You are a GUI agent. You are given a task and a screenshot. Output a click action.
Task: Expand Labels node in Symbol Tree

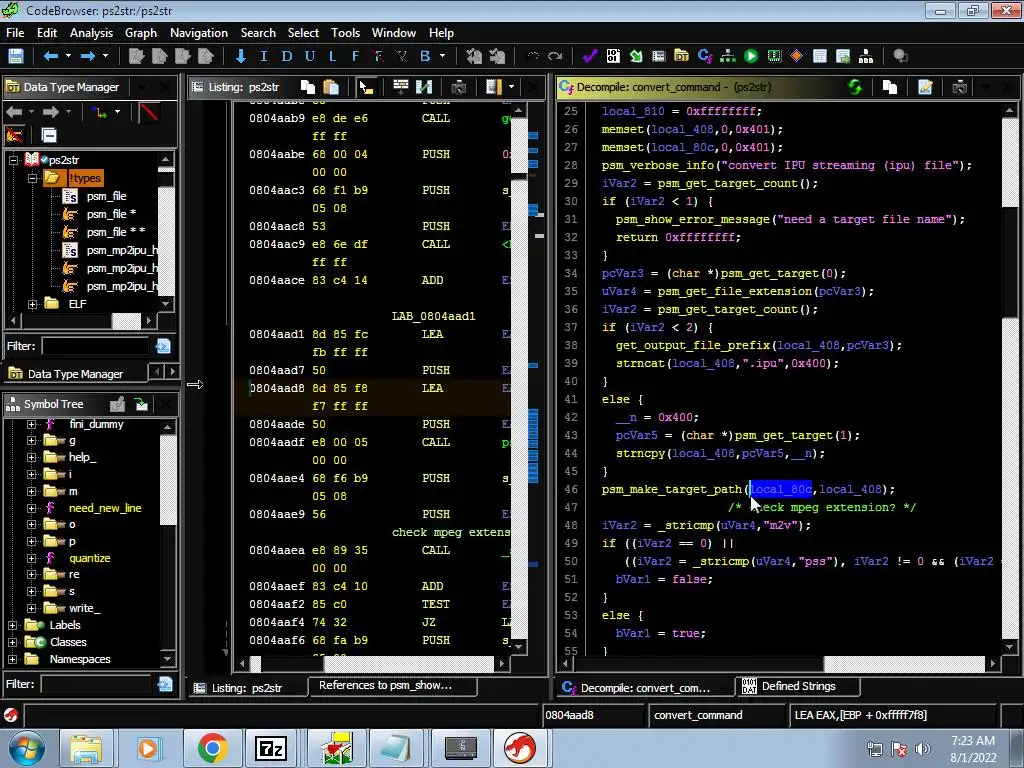(x=12, y=625)
